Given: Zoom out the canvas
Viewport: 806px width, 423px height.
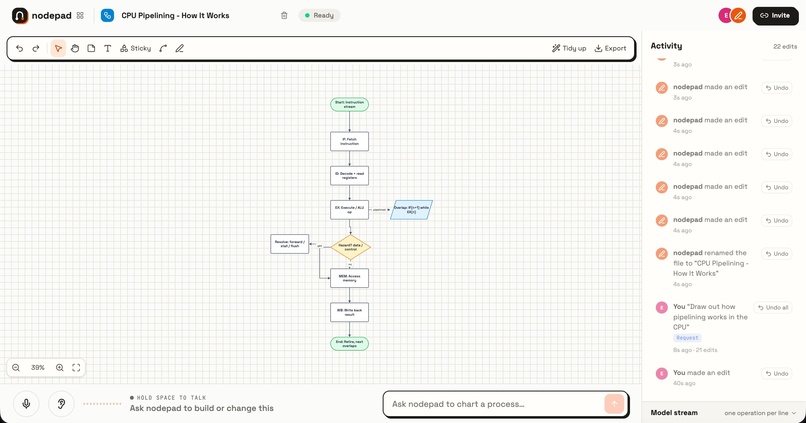Looking at the screenshot, I should (x=16, y=367).
